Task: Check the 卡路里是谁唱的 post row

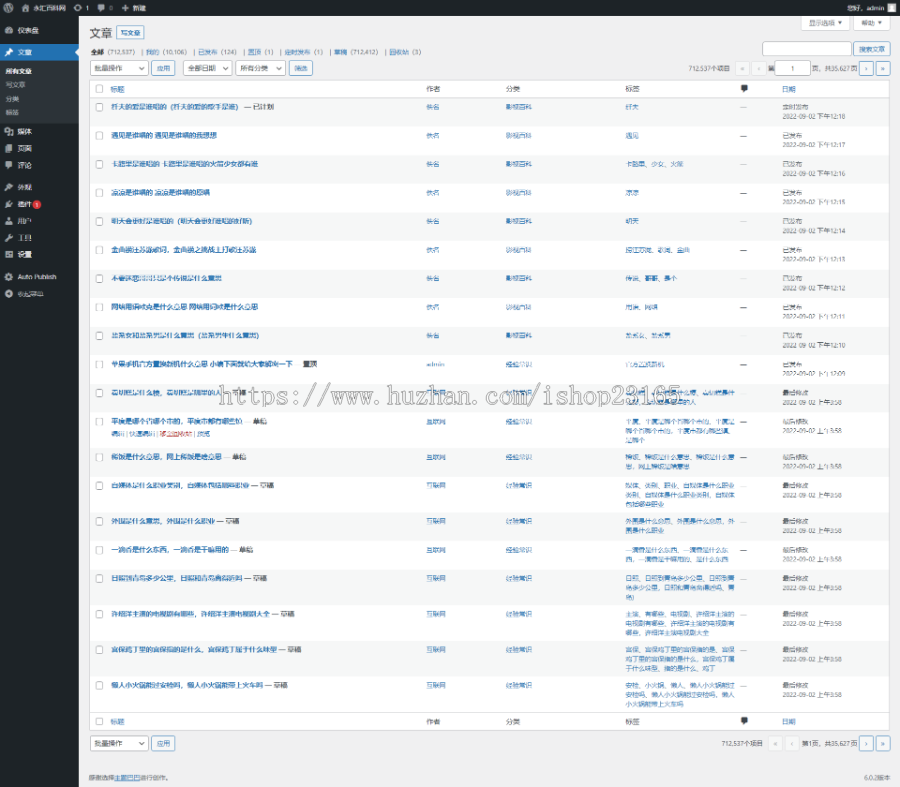Action: point(99,164)
